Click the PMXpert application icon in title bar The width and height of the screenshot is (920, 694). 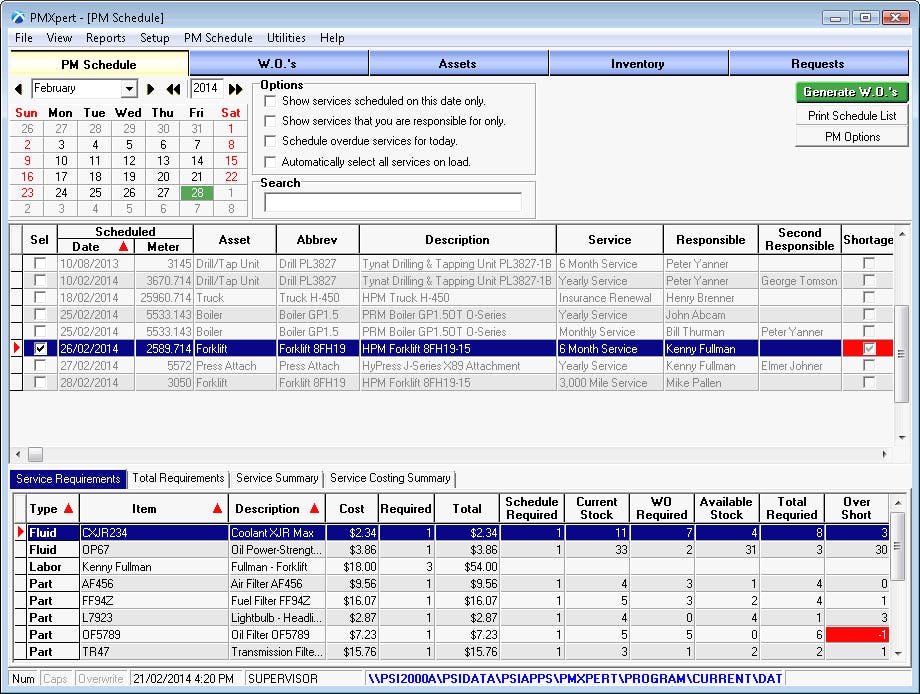[18, 18]
